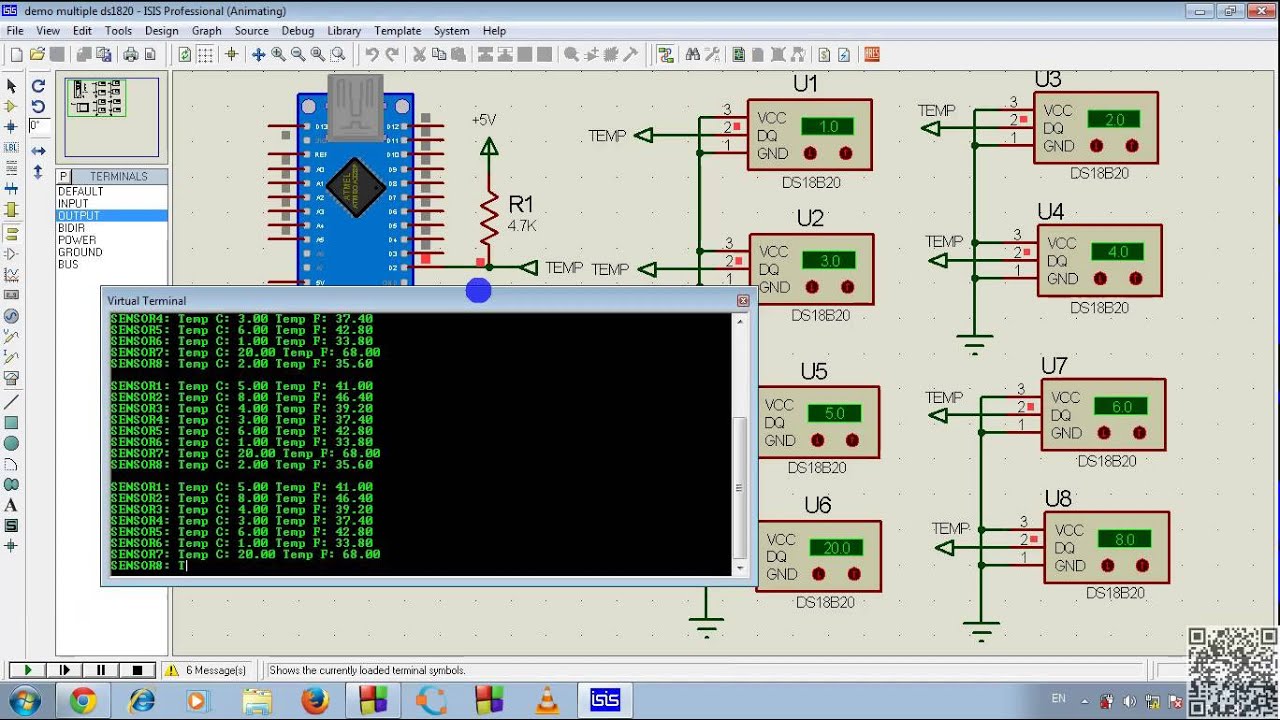Screen dimensions: 1280x720
Task: Open the Template menu
Action: (397, 31)
